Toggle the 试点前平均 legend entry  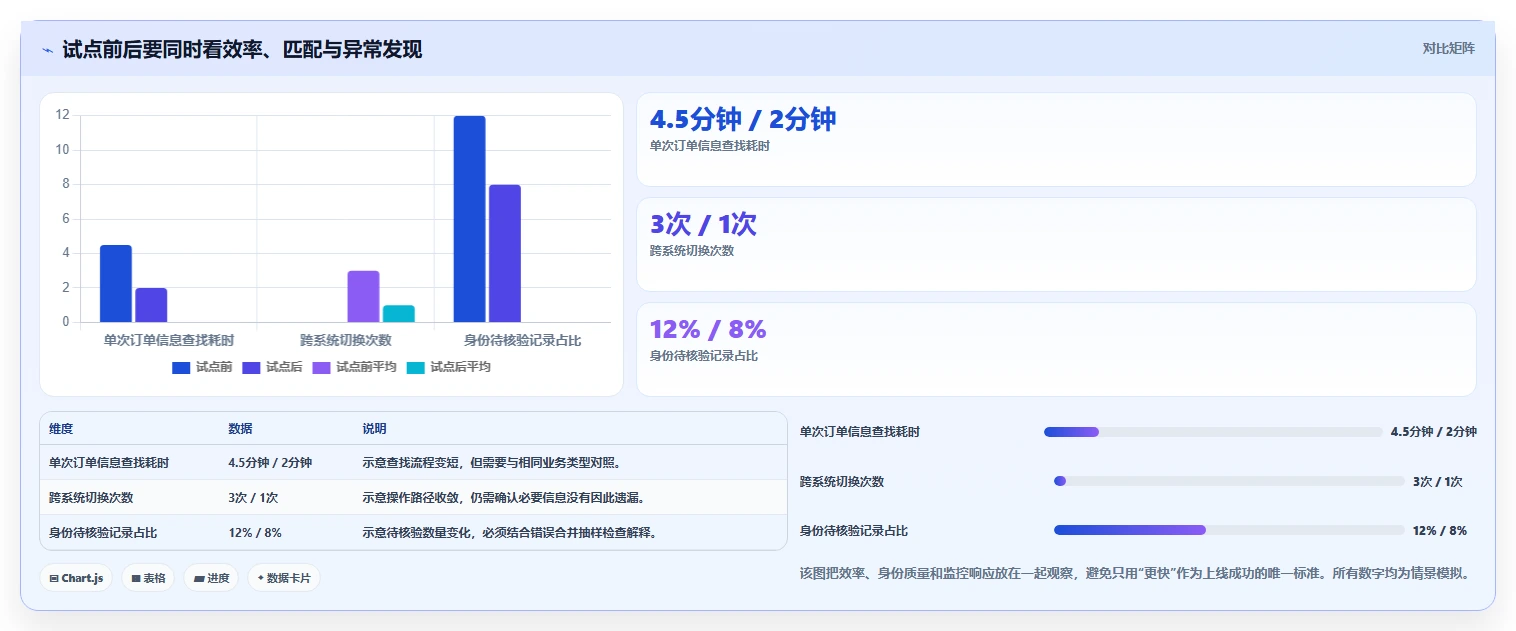pyautogui.click(x=354, y=367)
